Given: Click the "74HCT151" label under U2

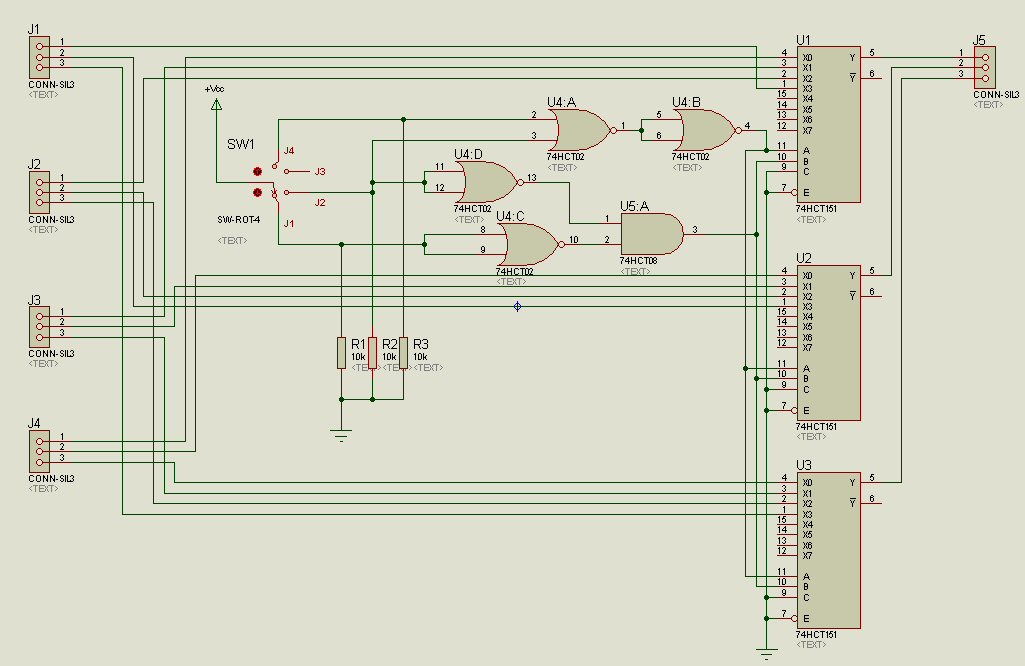Looking at the screenshot, I should click(816, 426).
